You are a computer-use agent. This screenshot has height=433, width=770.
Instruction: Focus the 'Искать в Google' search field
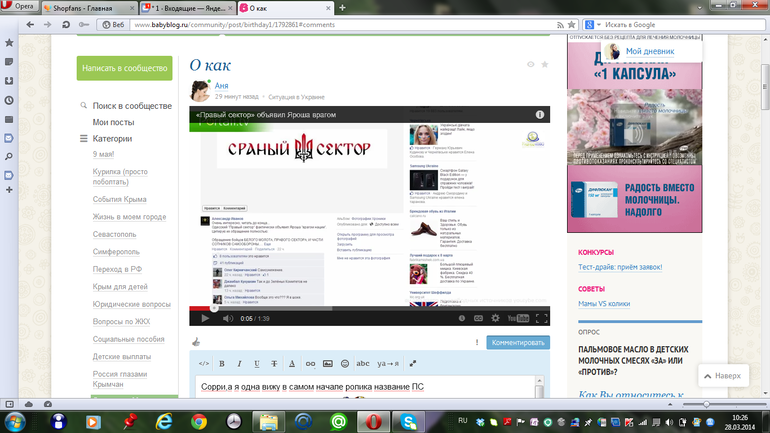pyautogui.click(x=683, y=25)
